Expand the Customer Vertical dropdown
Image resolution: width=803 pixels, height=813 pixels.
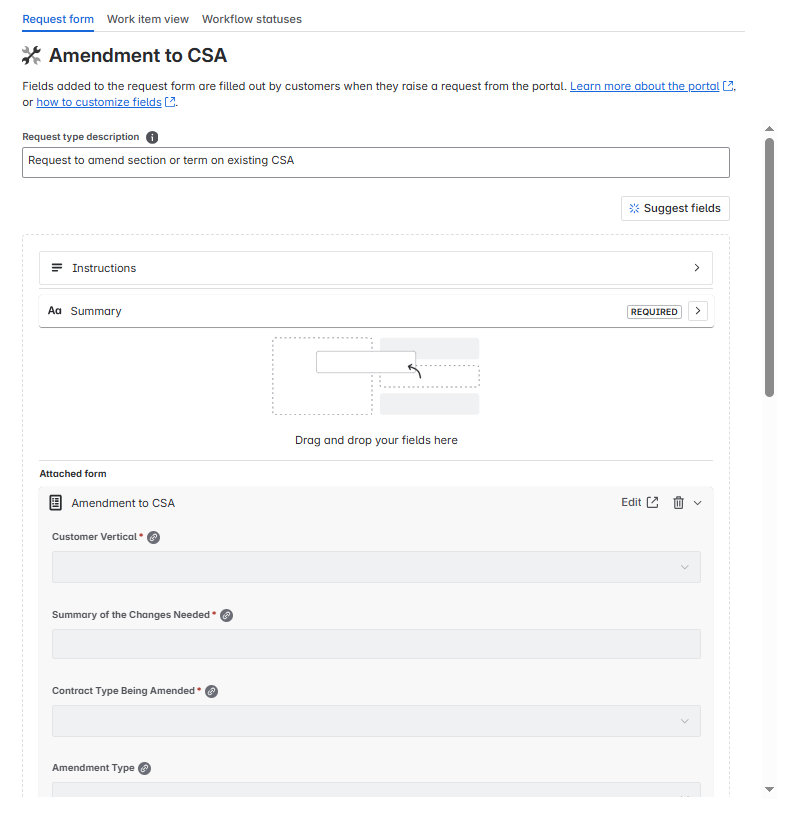685,566
